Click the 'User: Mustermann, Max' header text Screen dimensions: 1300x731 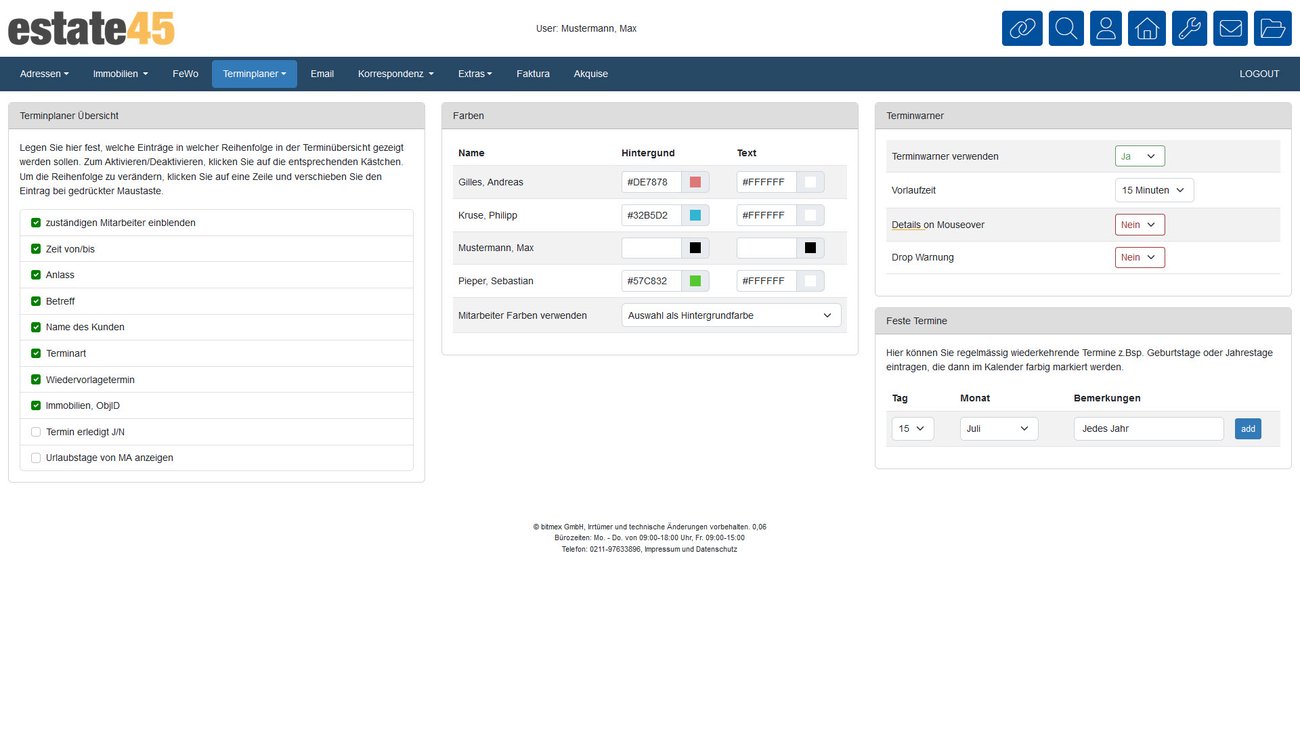pos(586,28)
